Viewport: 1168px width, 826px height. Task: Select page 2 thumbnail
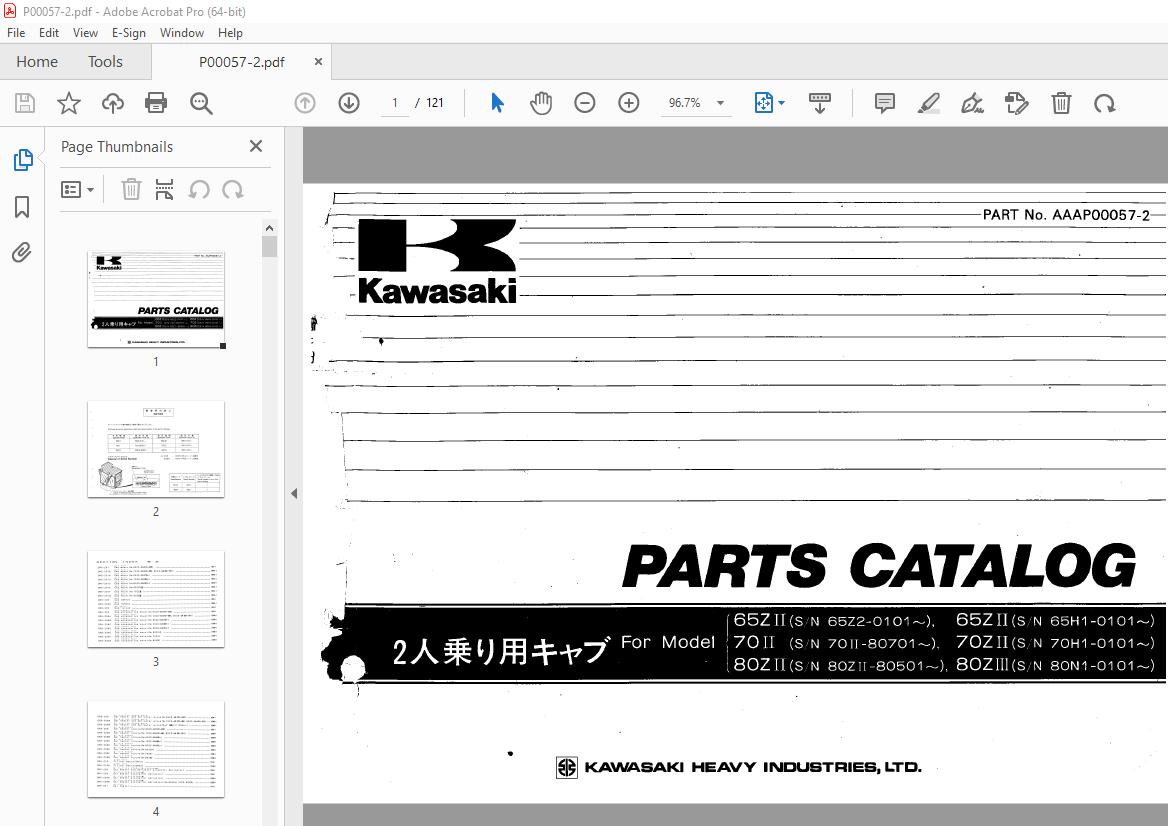click(x=156, y=449)
